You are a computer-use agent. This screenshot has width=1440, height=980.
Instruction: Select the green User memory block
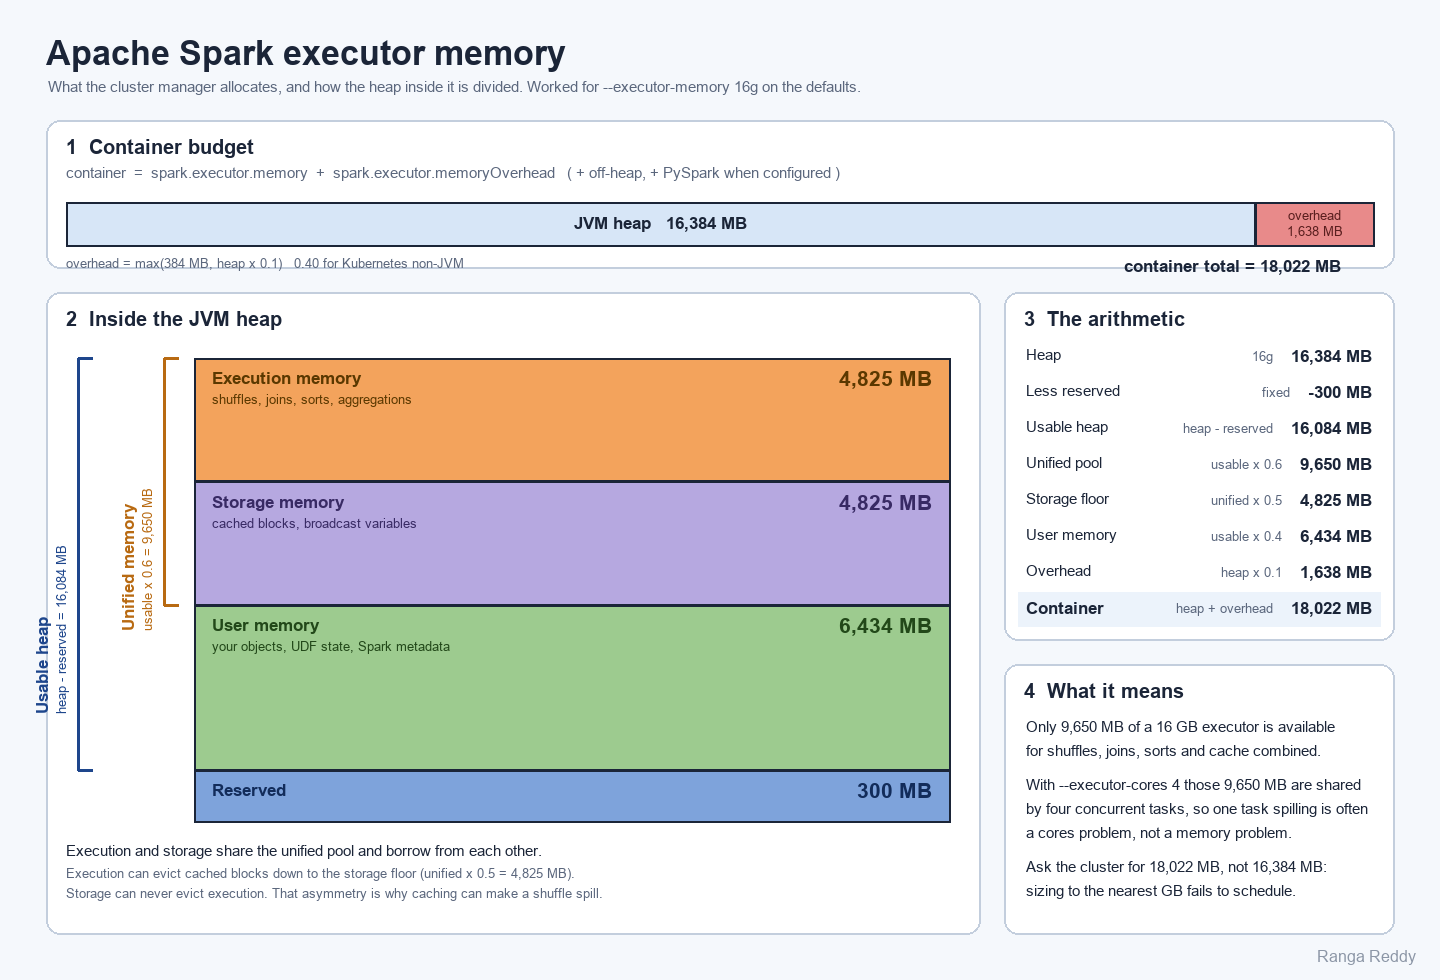pyautogui.click(x=572, y=688)
